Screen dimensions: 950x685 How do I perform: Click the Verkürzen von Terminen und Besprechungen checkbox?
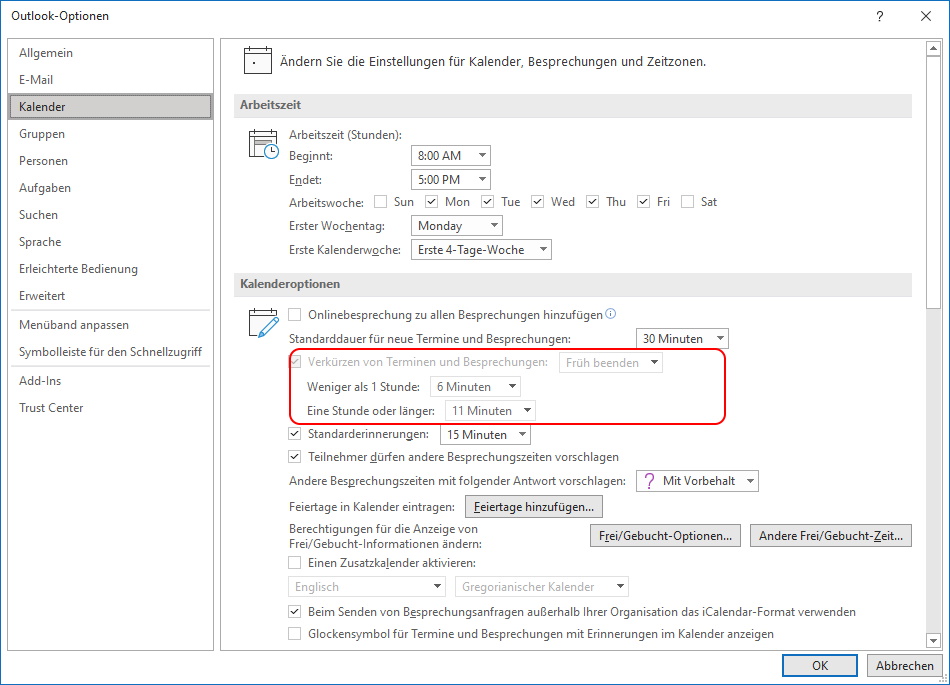(x=296, y=362)
